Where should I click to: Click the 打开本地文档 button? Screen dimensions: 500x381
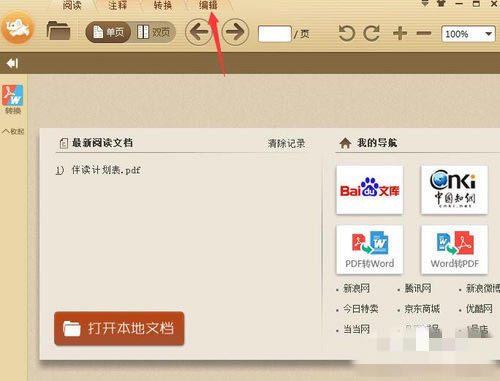click(119, 328)
